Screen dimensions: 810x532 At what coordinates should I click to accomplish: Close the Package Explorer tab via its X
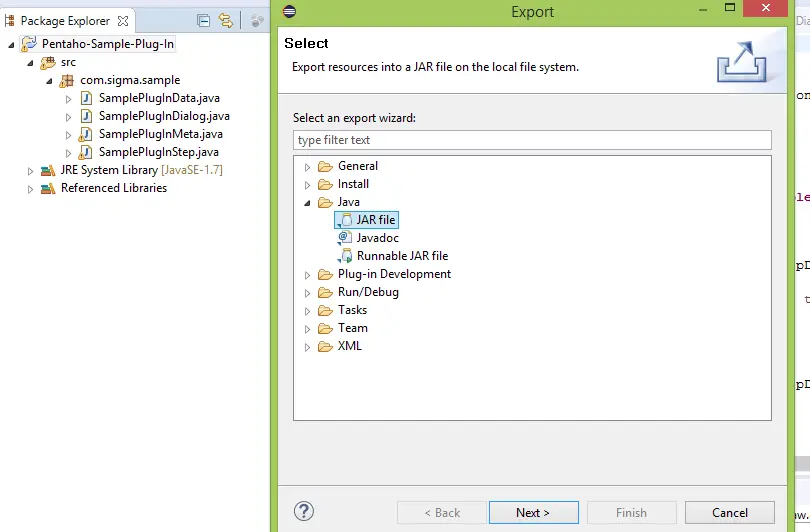(x=123, y=21)
